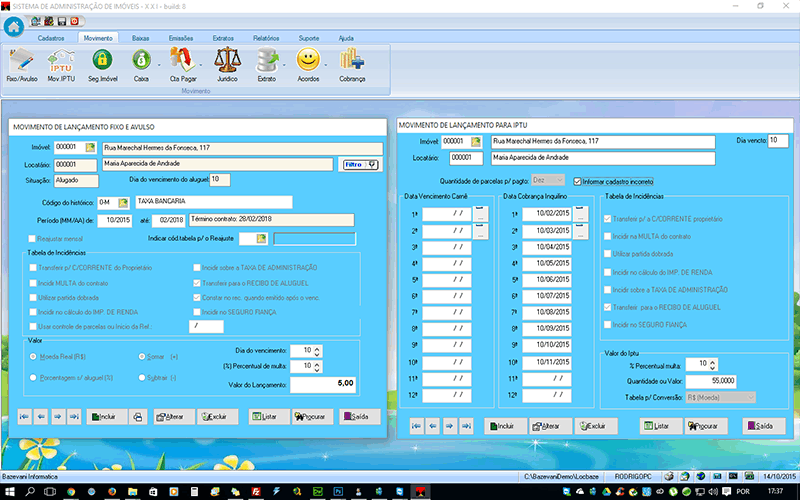This screenshot has width=800, height=500.
Task: Click print icon button beside Incluir
Action: [x=138, y=417]
